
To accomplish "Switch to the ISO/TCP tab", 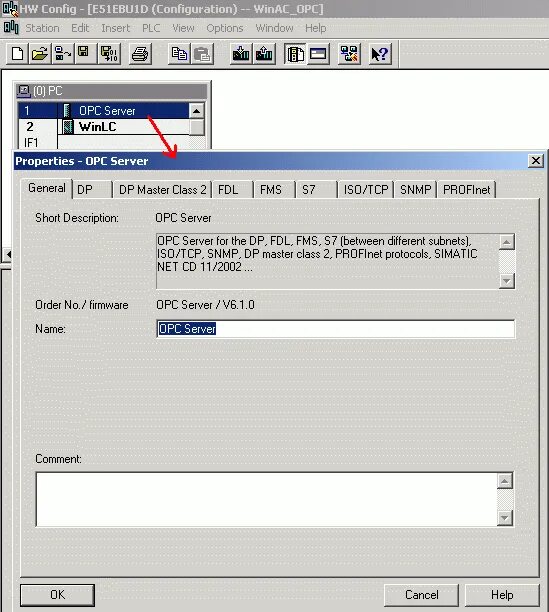I will click(x=366, y=190).
